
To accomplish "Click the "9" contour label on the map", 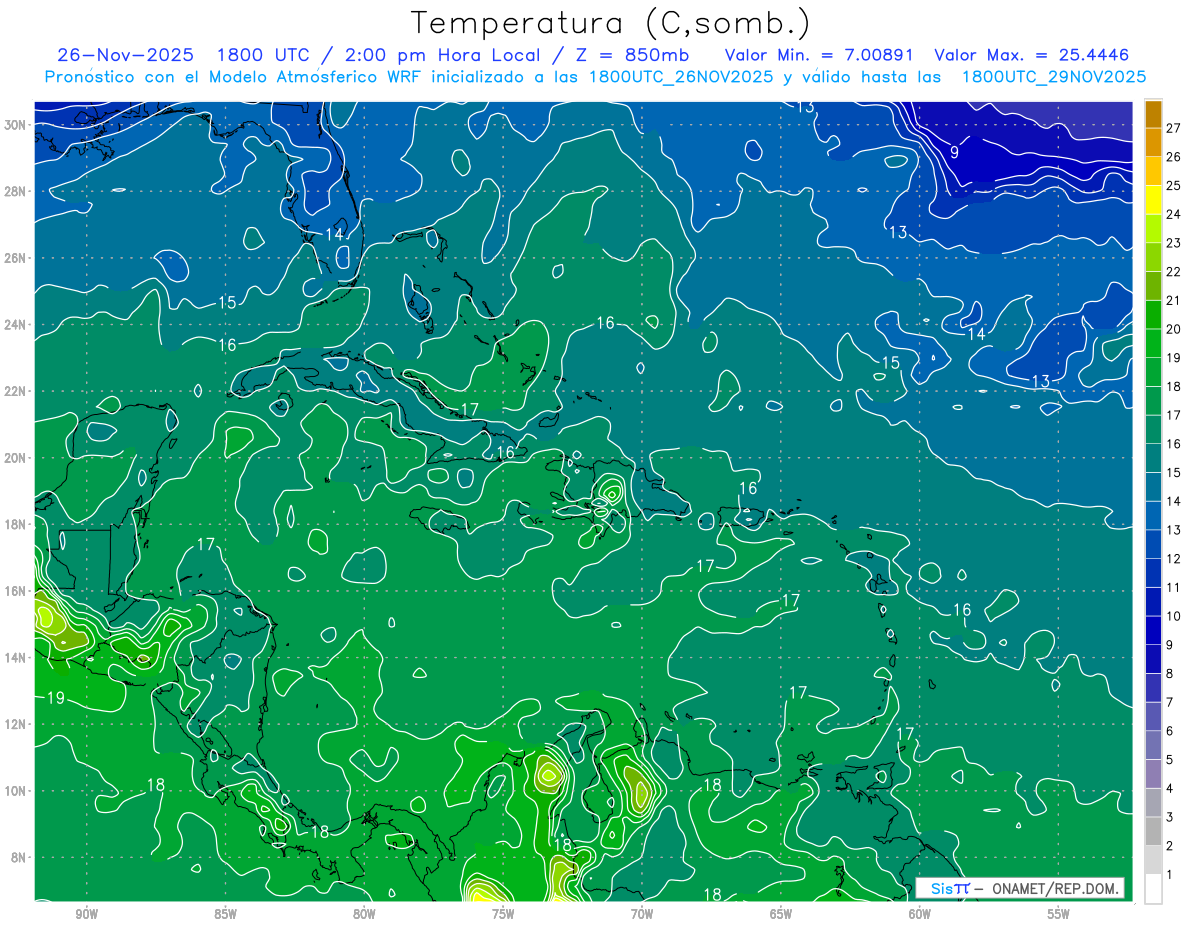I will [x=954, y=152].
